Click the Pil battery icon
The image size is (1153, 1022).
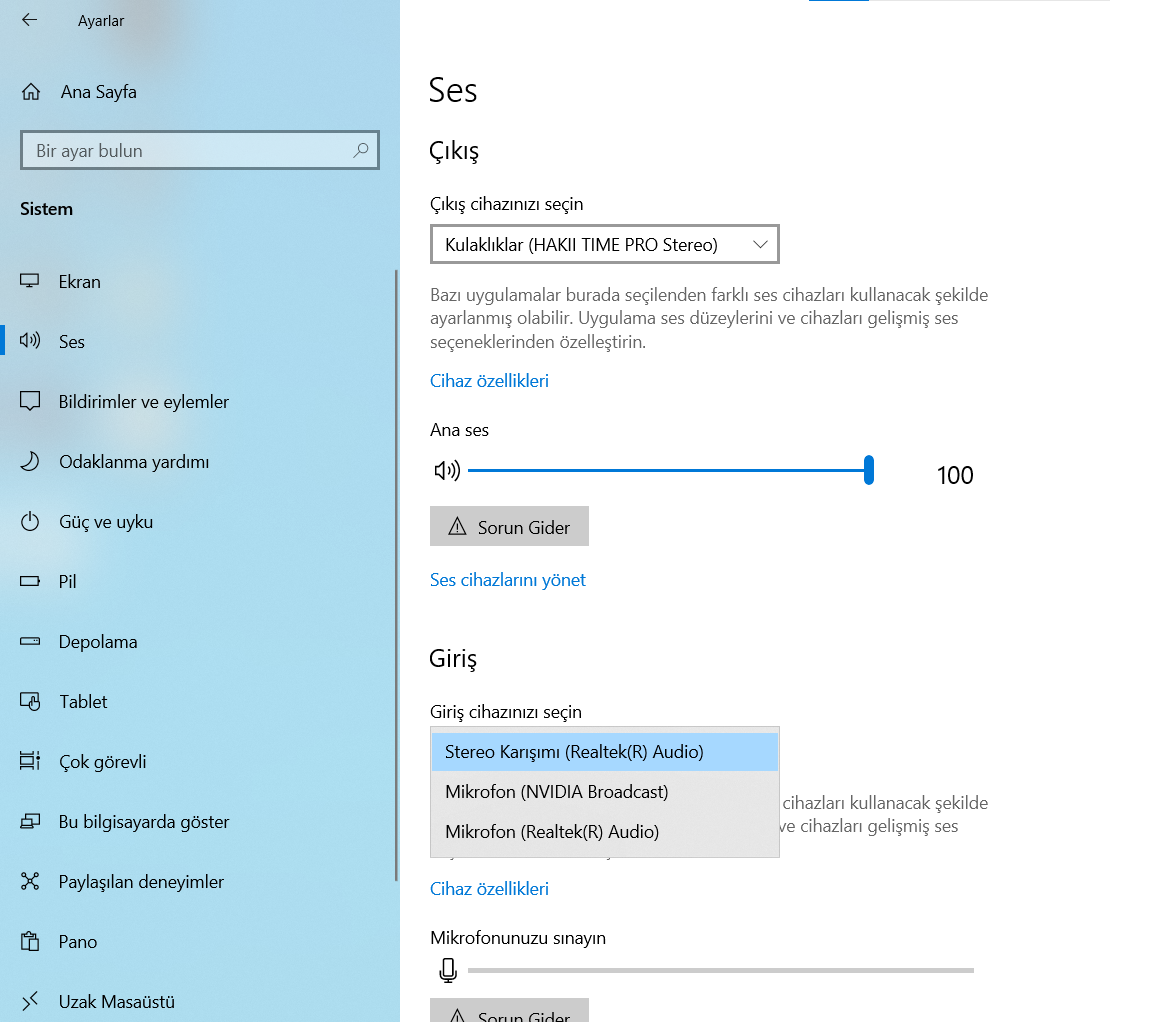30,581
